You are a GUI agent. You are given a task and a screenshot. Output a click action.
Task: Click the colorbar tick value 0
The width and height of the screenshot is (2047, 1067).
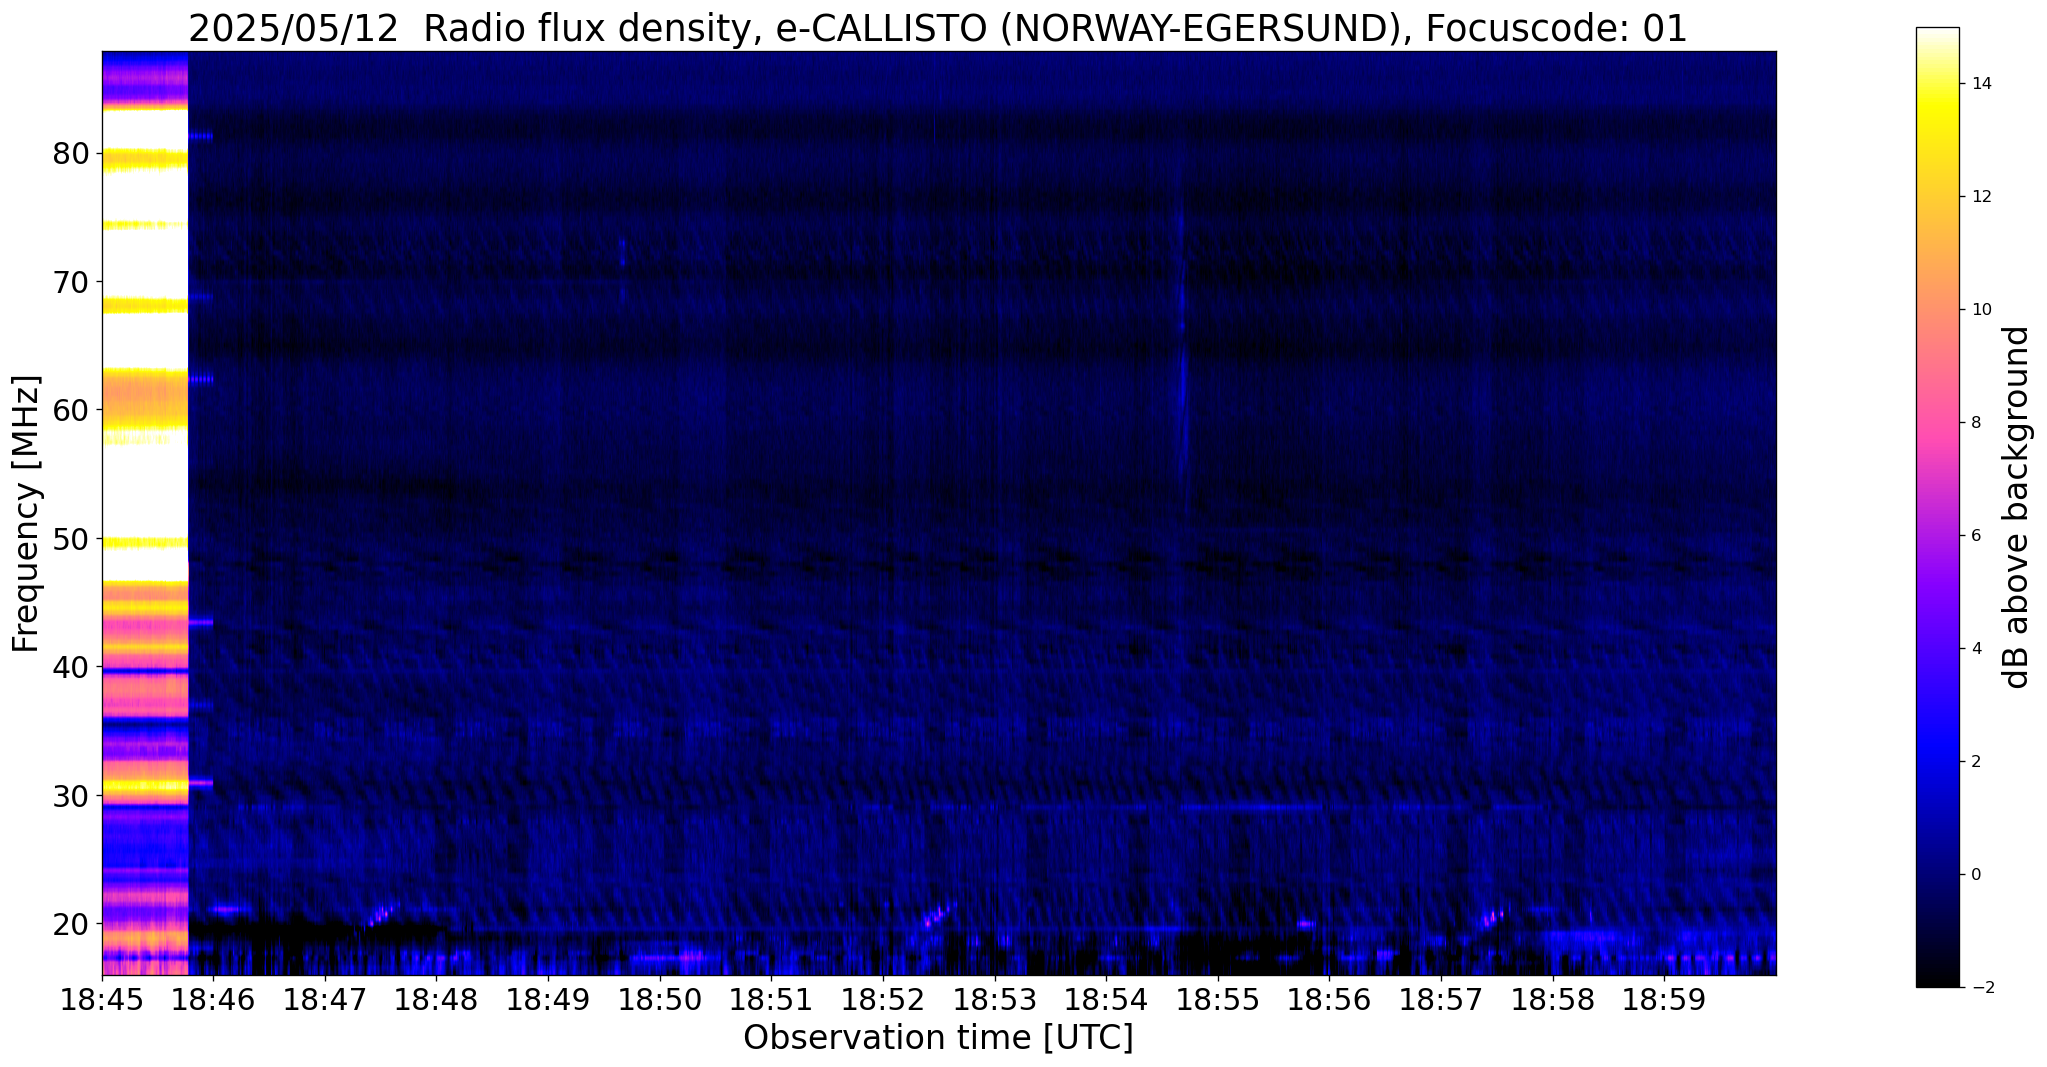[1976, 875]
